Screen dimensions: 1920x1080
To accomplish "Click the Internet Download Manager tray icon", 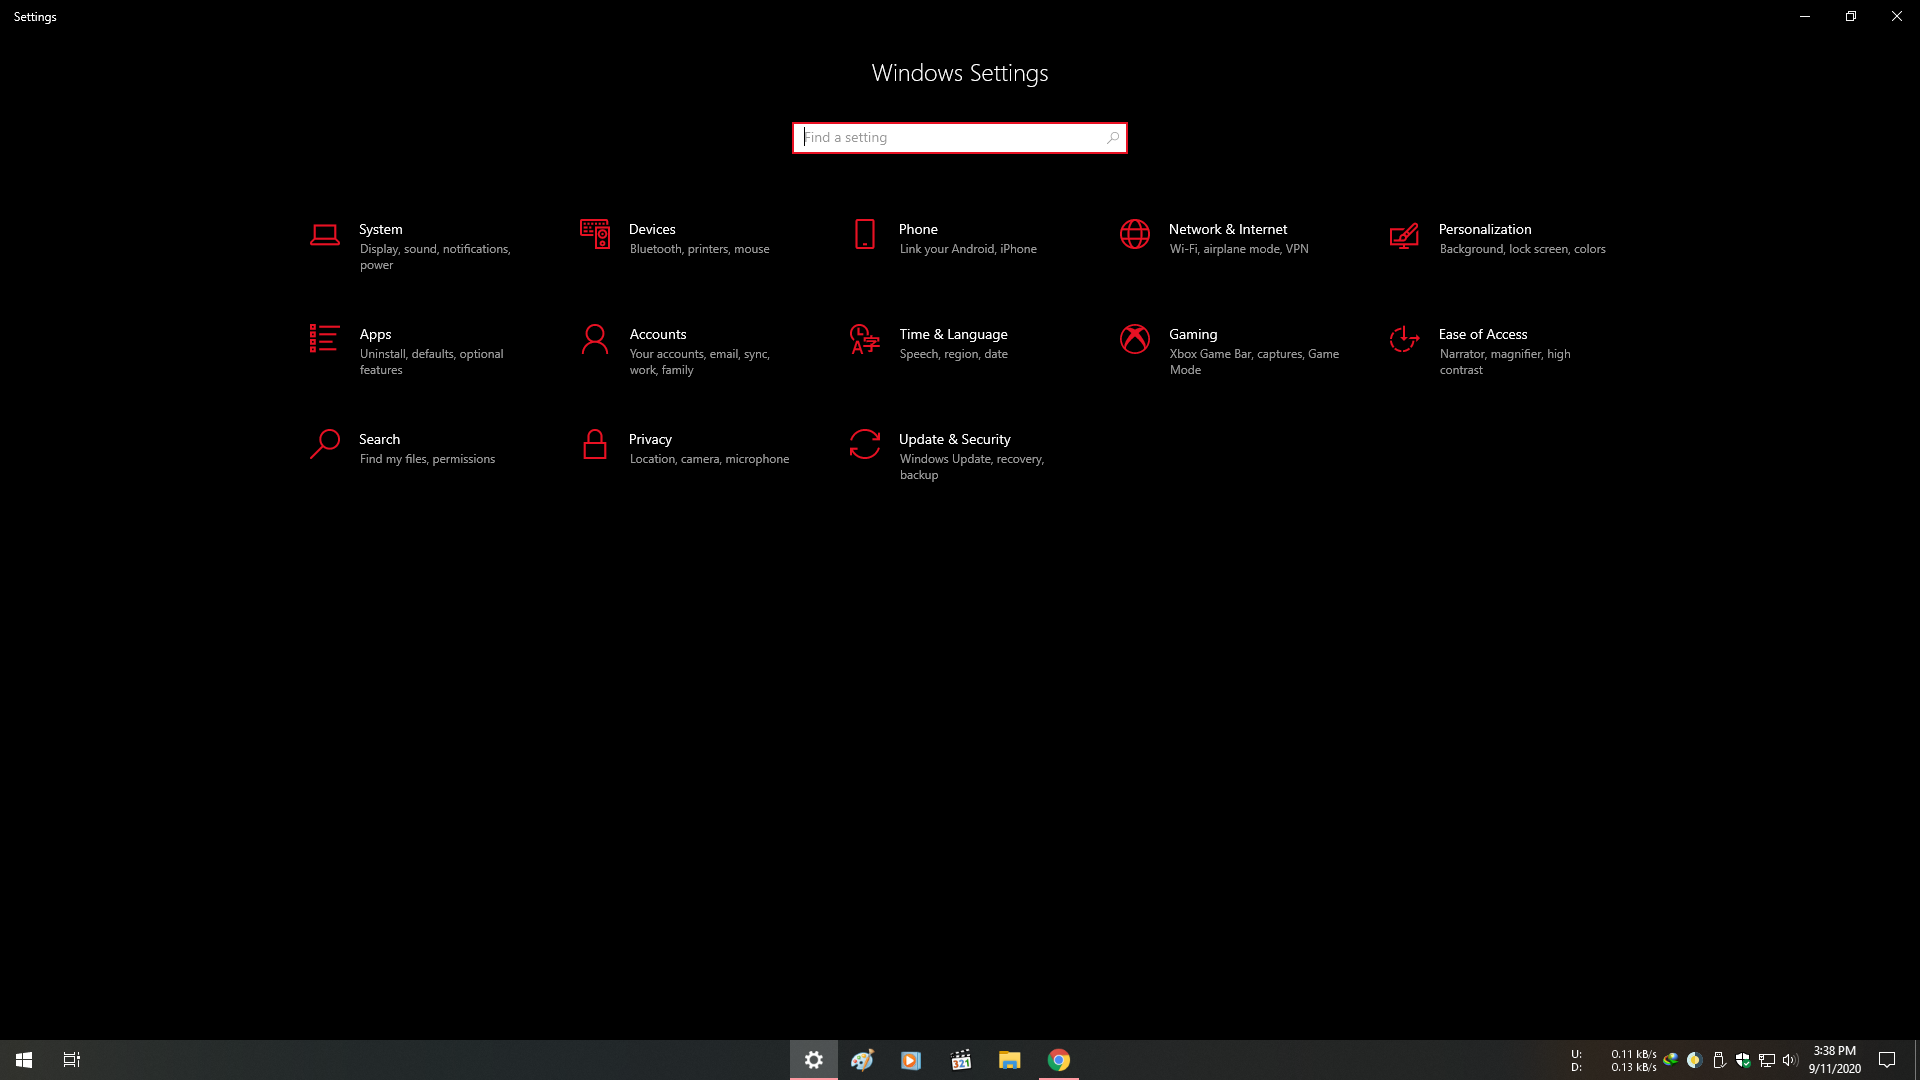I will point(1670,1060).
